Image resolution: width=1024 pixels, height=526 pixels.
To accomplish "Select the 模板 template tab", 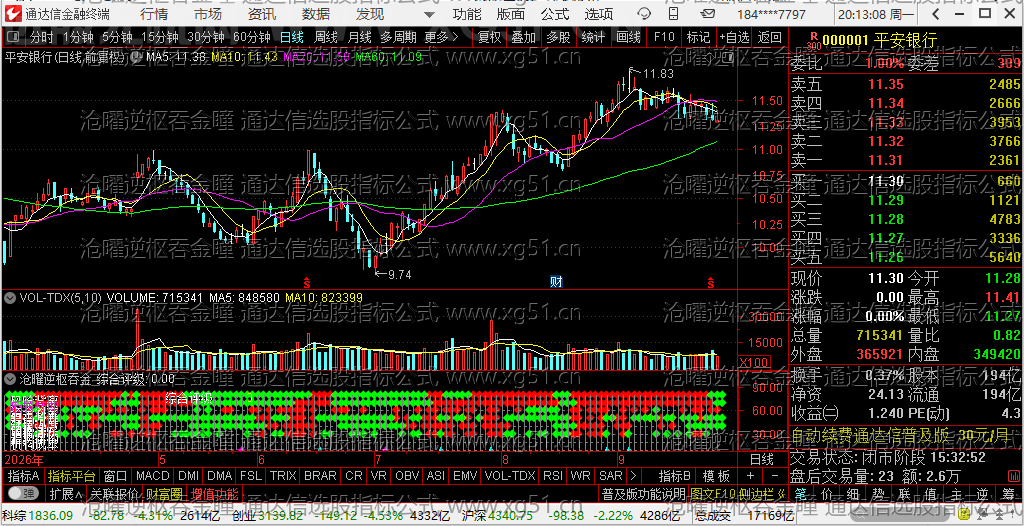I will [716, 476].
